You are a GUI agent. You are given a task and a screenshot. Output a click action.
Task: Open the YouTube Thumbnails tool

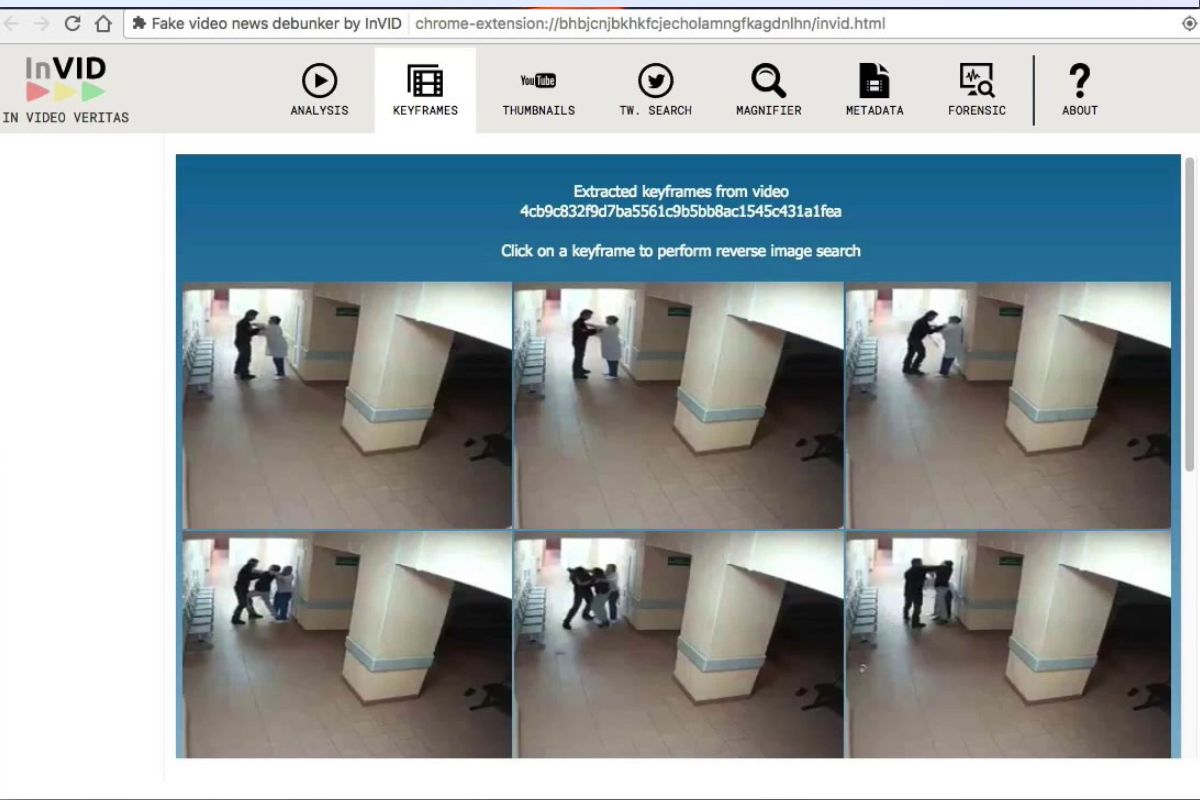(538, 90)
